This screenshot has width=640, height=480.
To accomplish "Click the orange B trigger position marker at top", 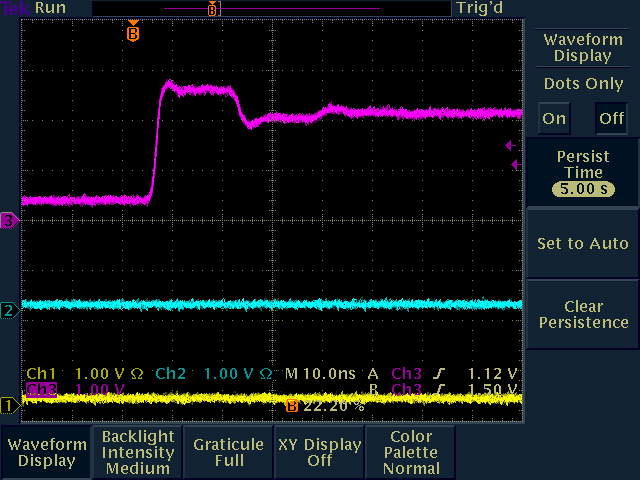I will click(133, 32).
